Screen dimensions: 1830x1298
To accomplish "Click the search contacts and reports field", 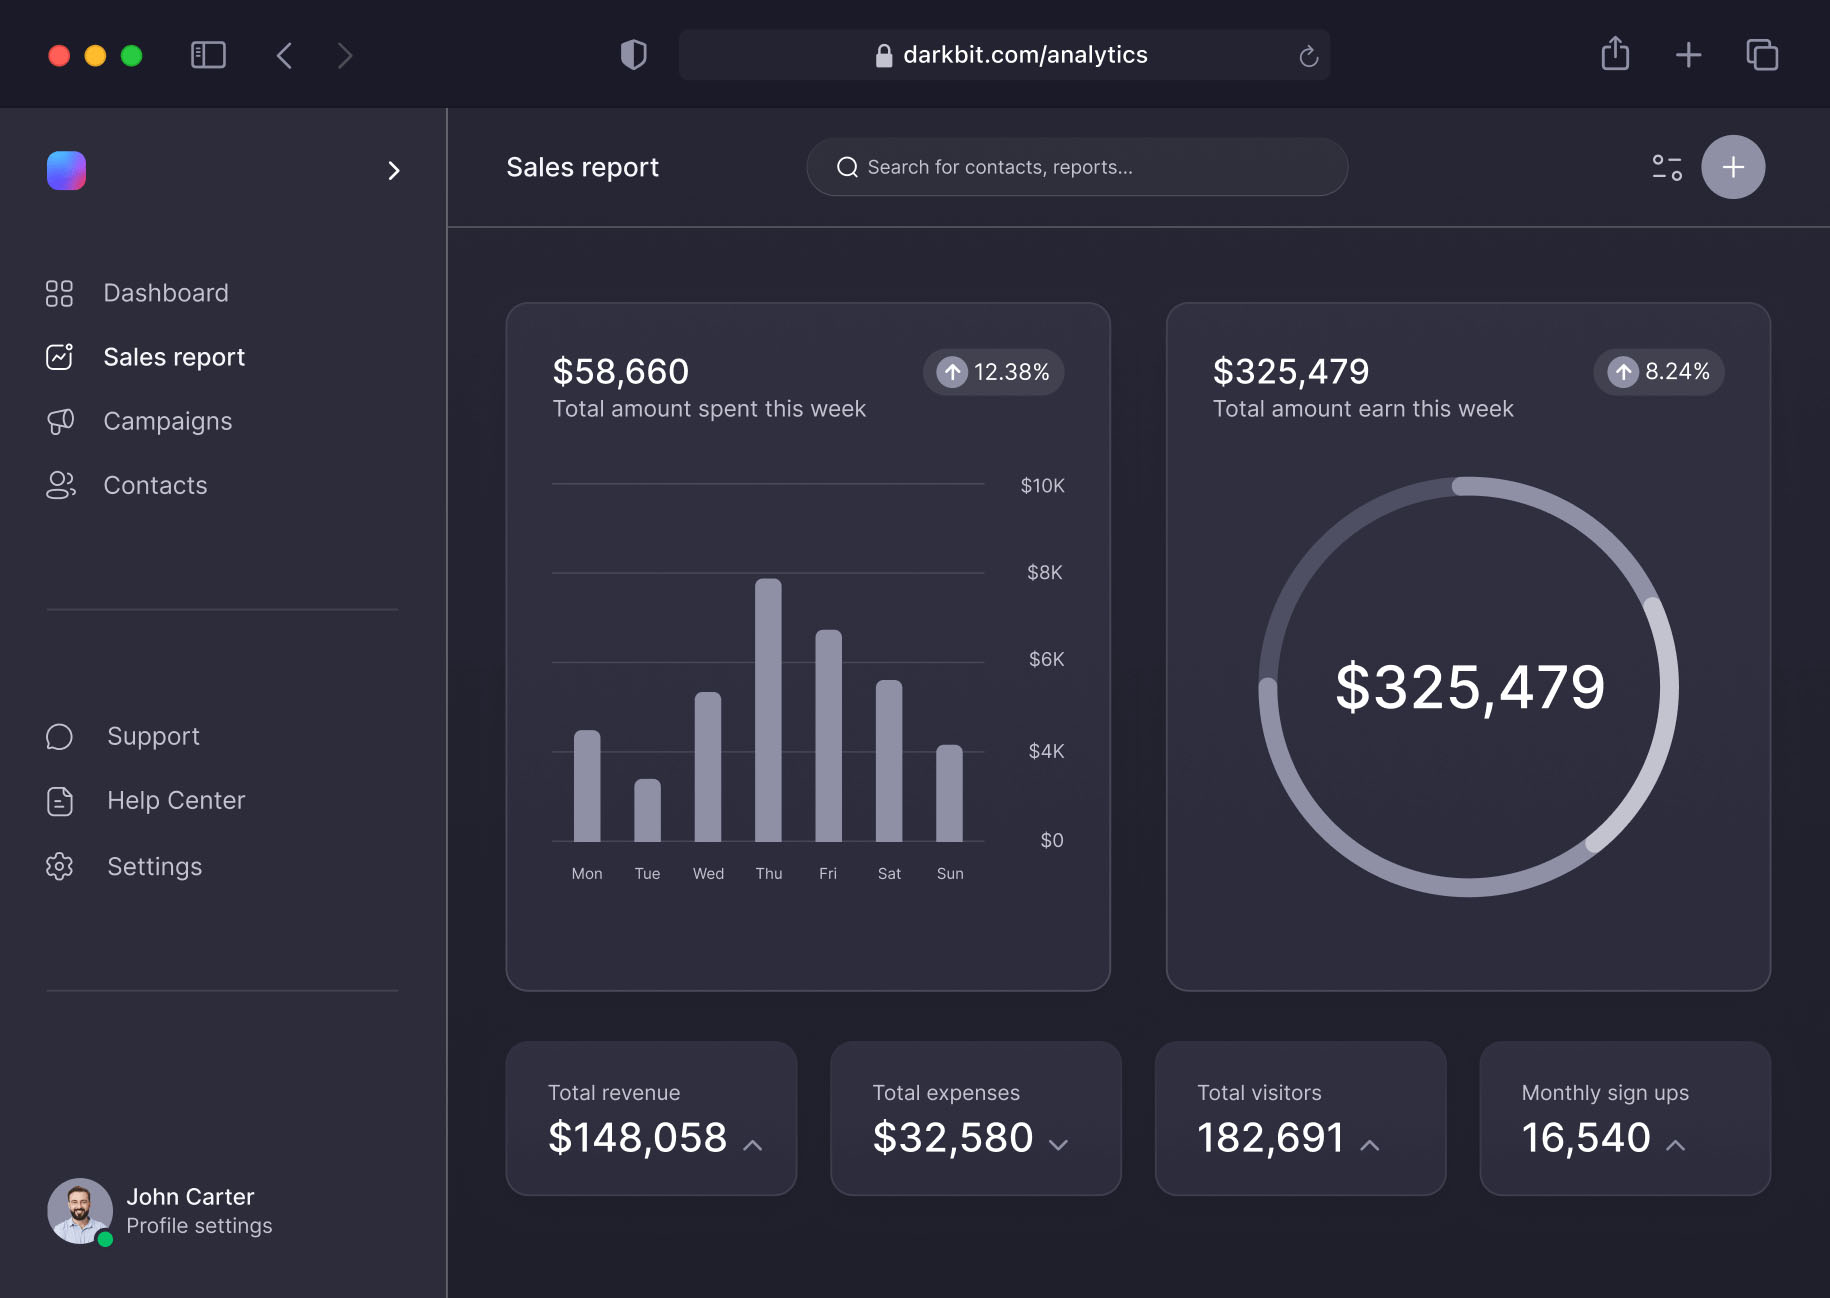I will (1076, 167).
